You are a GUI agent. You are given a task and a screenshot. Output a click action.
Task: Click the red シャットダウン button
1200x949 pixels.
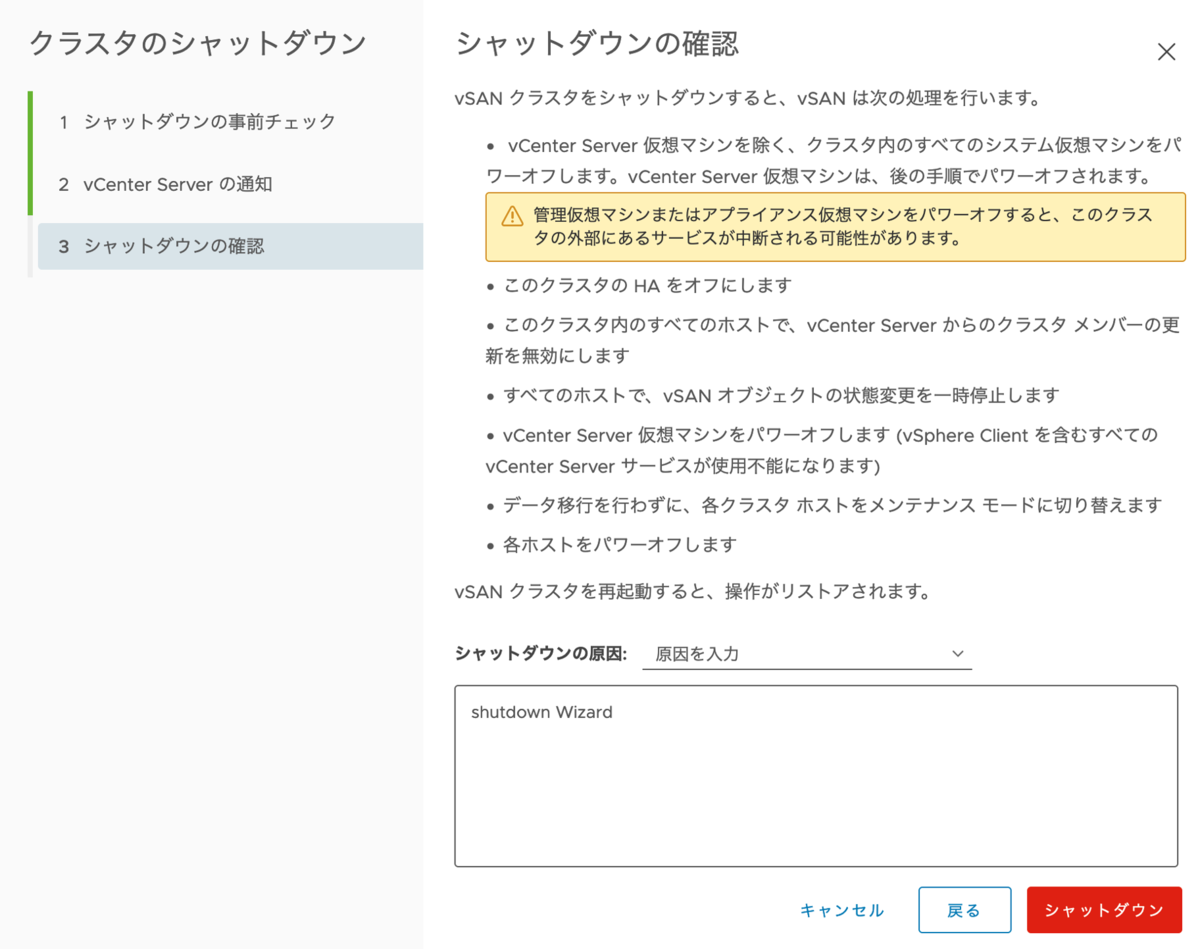[x=1104, y=910]
